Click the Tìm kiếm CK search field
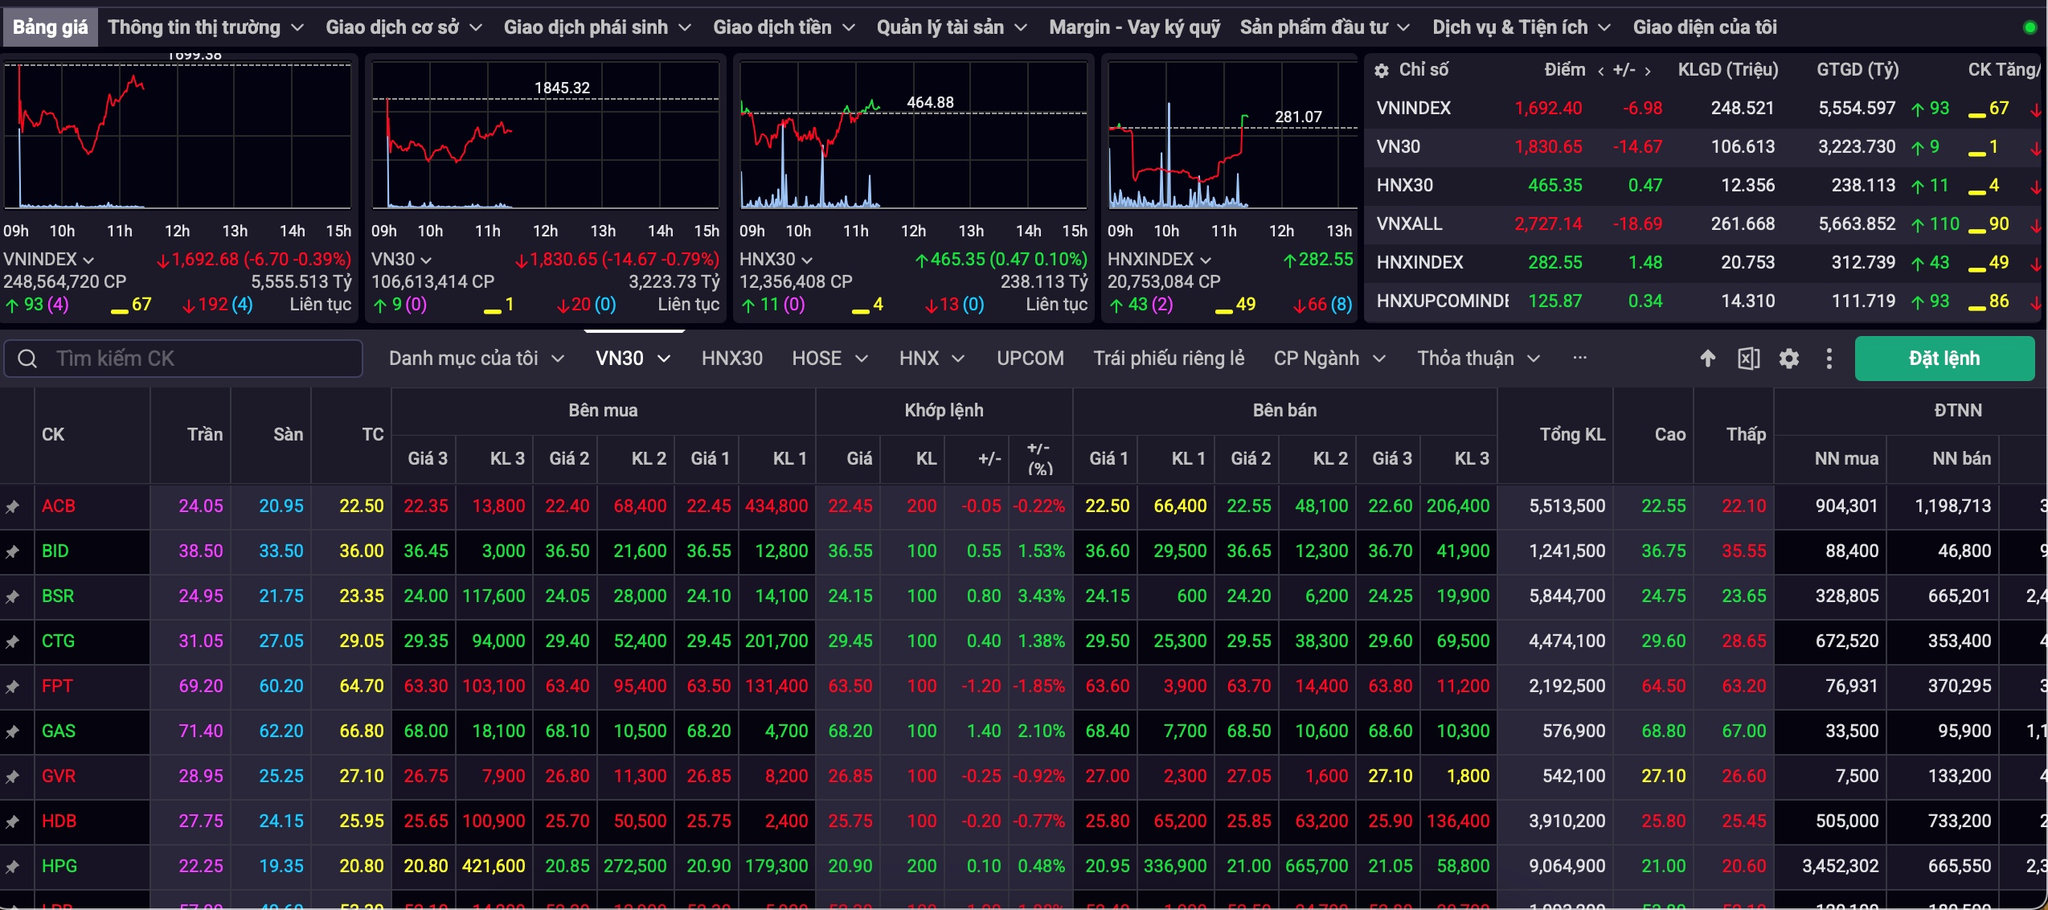 [x=183, y=358]
